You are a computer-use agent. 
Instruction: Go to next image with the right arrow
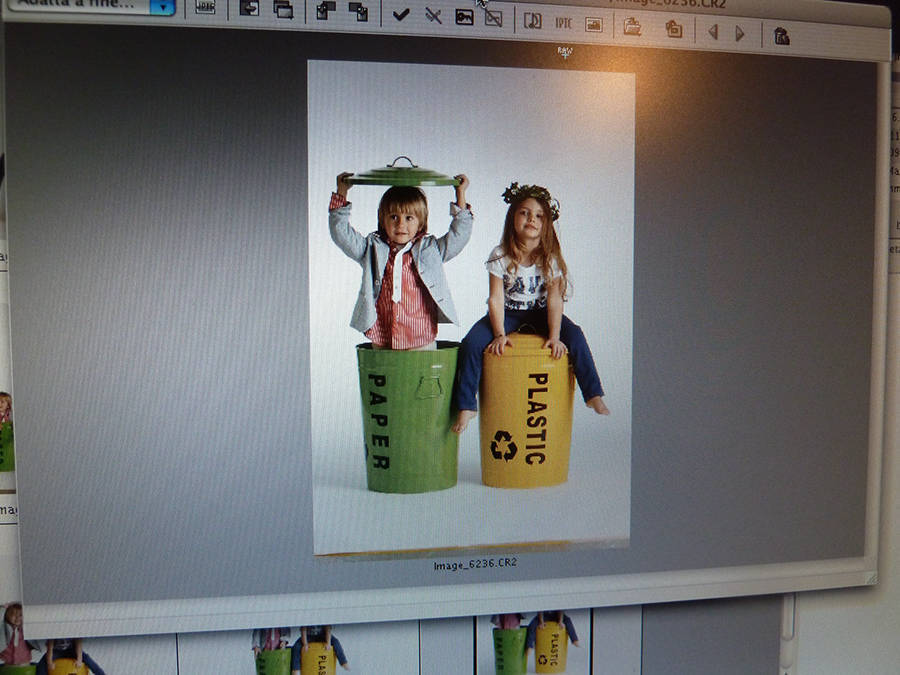(x=740, y=33)
